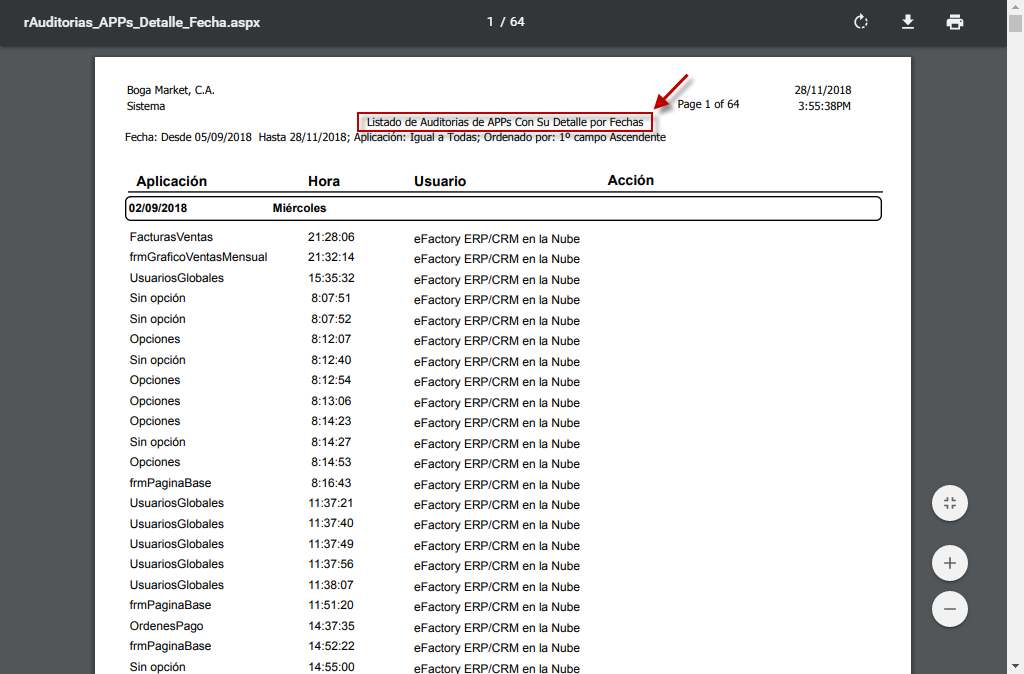Click the current page number field
The image size is (1024, 674).
(x=491, y=22)
